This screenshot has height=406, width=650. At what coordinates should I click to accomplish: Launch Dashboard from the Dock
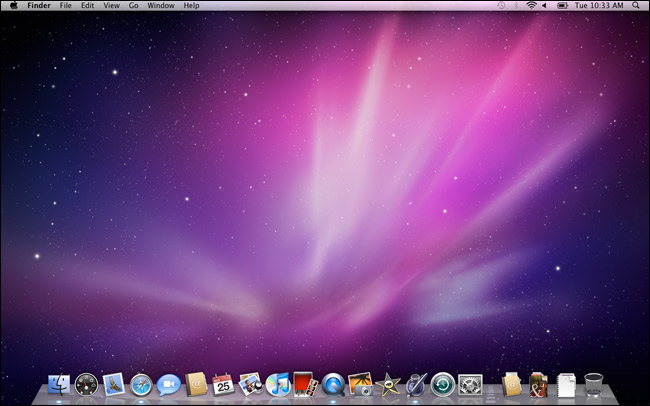tap(86, 384)
